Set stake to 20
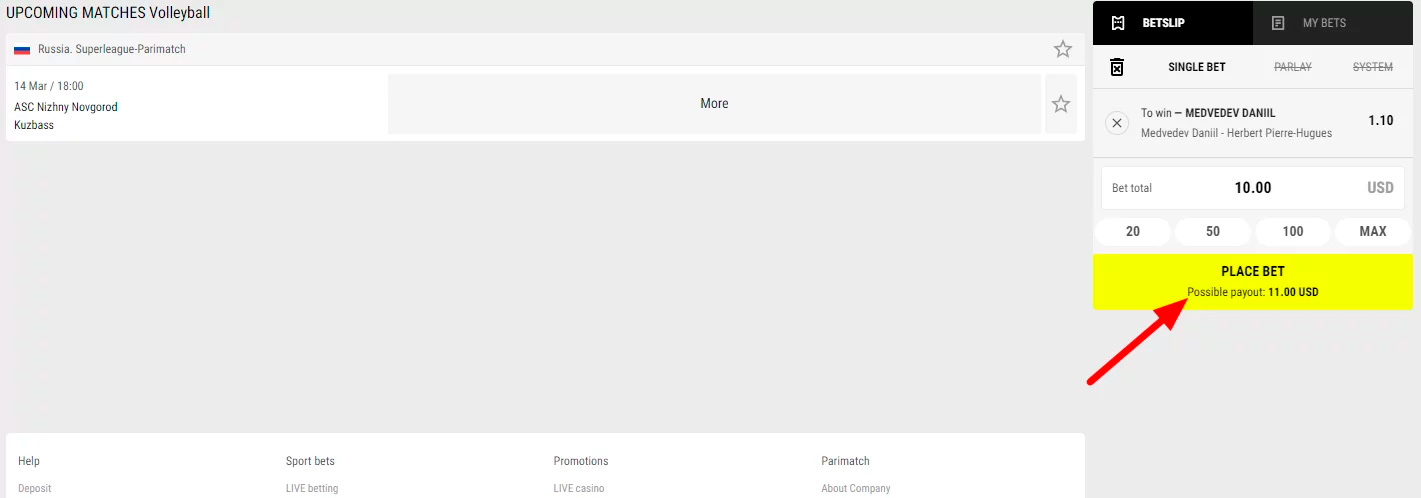Image resolution: width=1421 pixels, height=498 pixels. (x=1133, y=231)
